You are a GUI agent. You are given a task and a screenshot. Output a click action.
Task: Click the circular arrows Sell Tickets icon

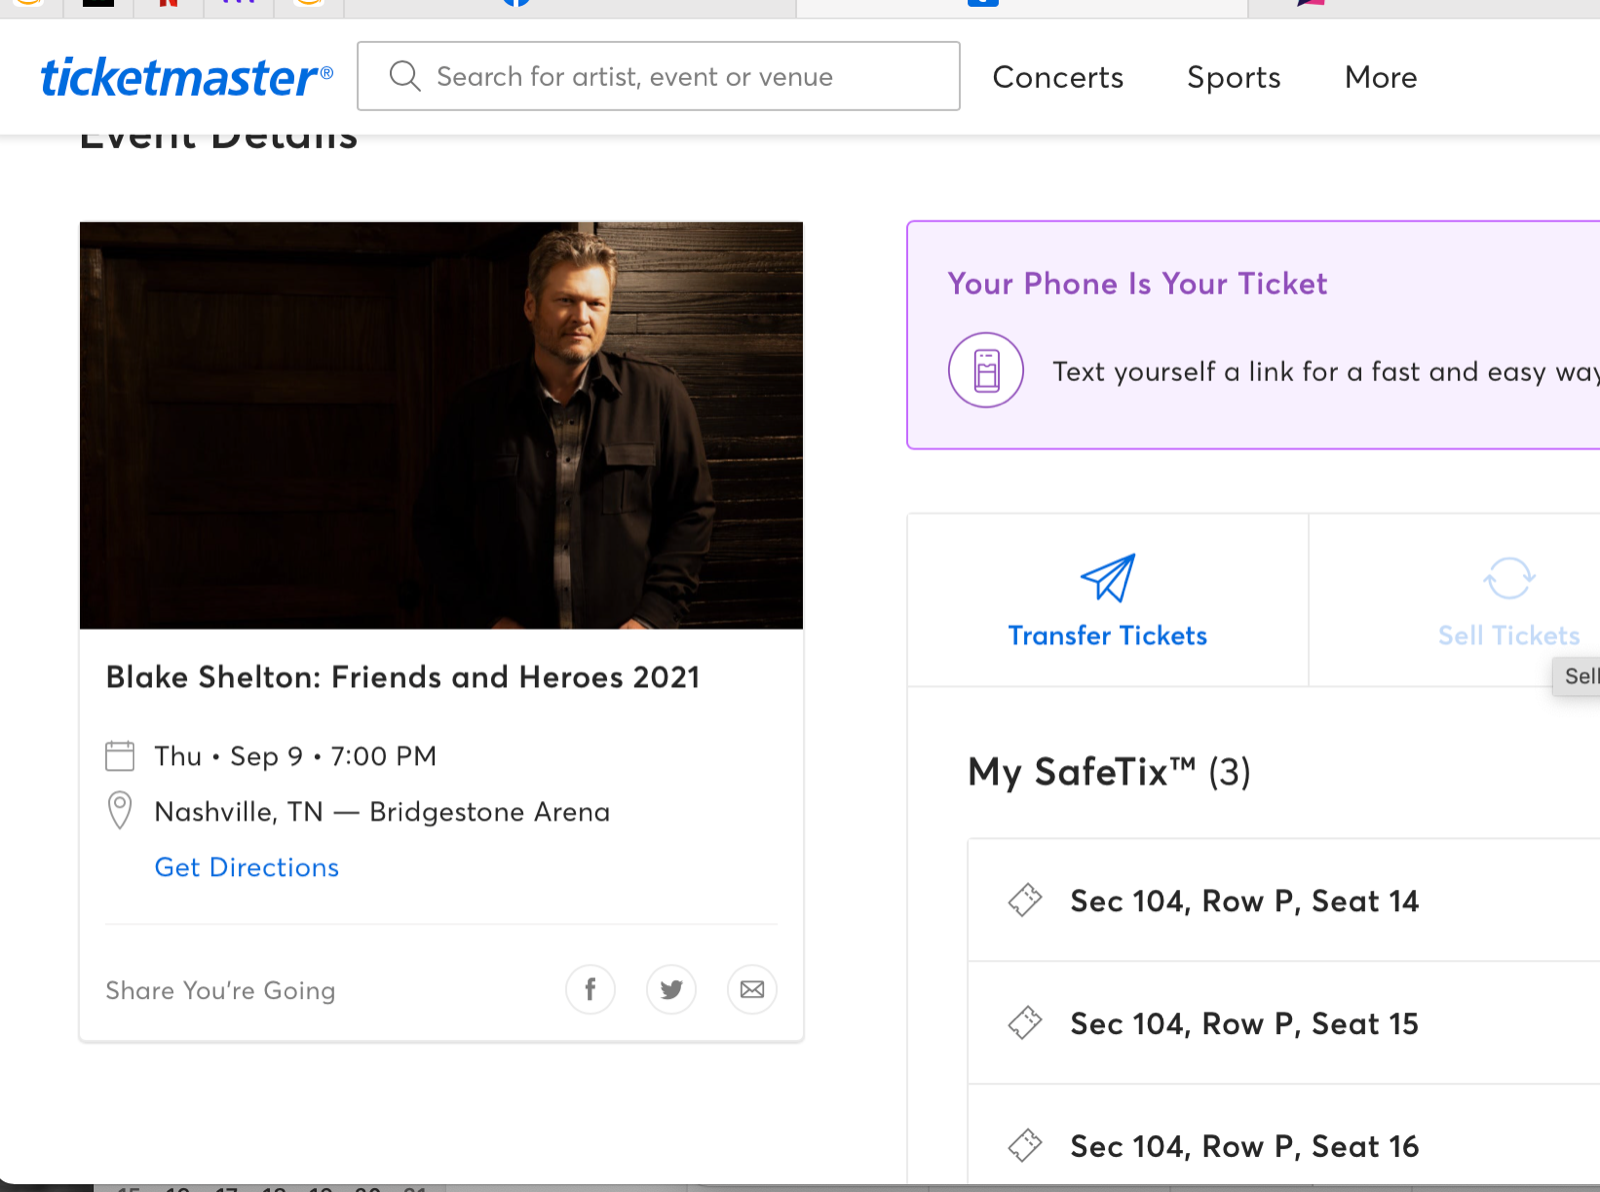pyautogui.click(x=1509, y=578)
